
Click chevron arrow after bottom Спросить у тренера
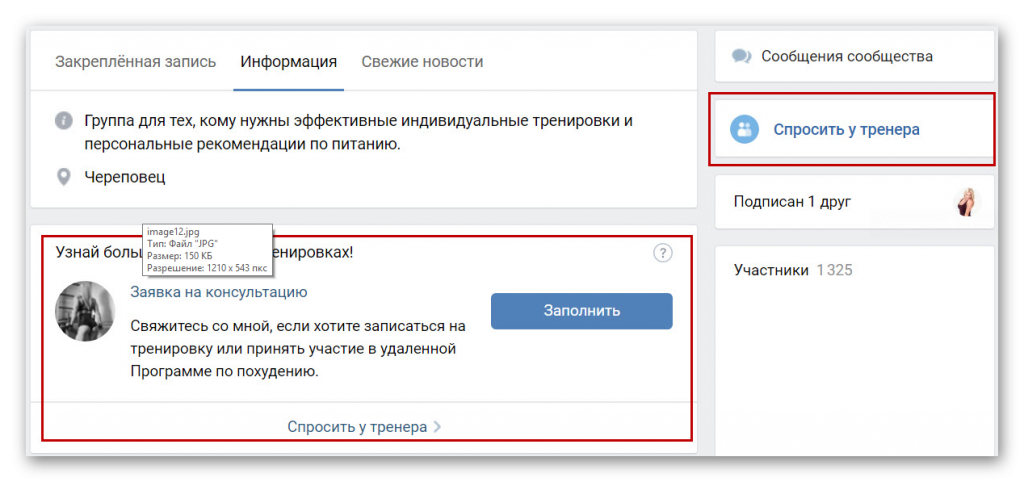pyautogui.click(x=438, y=427)
